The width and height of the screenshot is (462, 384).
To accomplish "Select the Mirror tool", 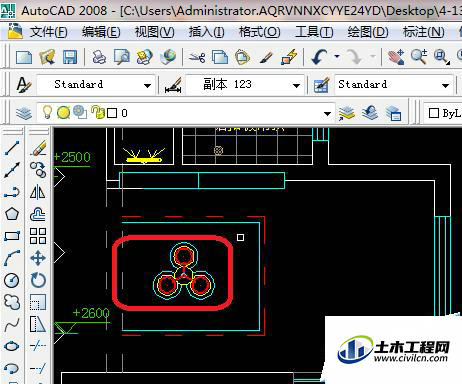I will tap(38, 192).
